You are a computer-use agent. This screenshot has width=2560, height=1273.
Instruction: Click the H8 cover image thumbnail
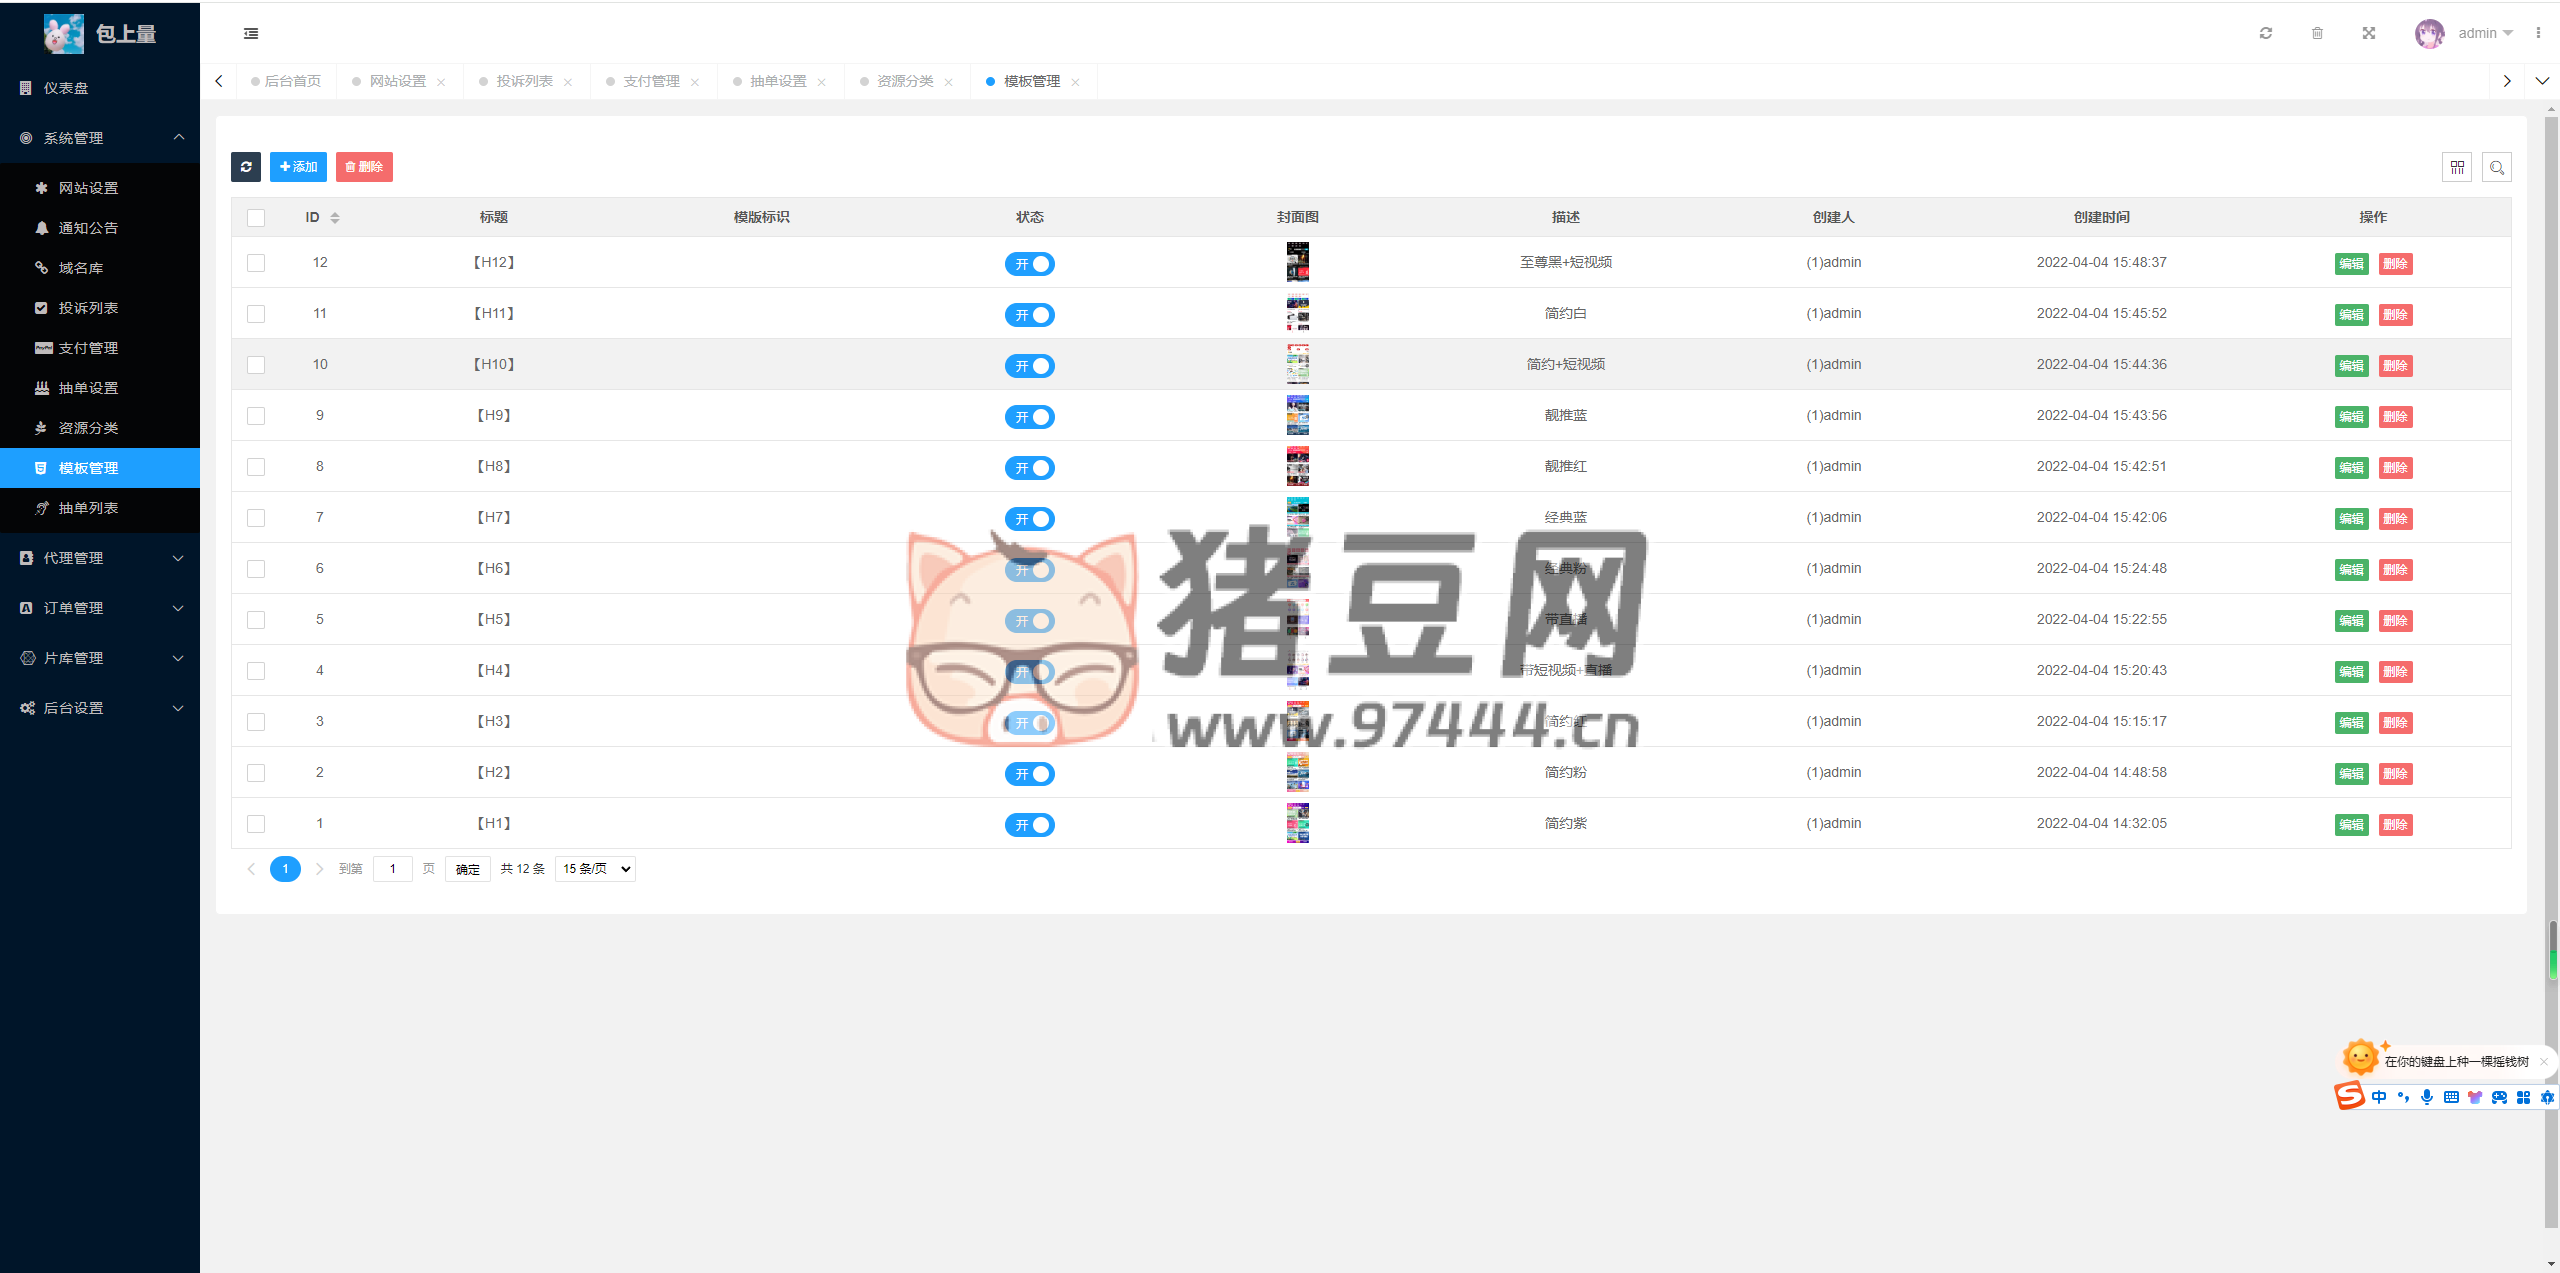click(1297, 466)
